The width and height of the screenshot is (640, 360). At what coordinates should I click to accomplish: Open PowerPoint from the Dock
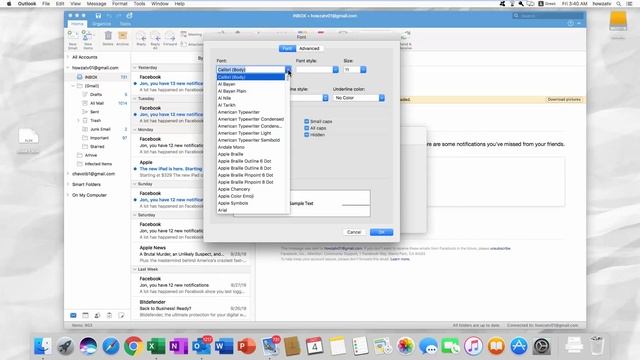247,346
